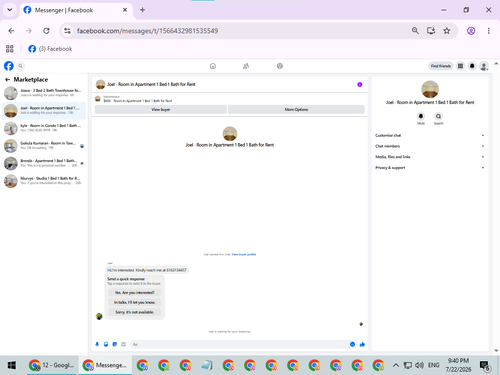Attach a file with the photo icon
The image size is (500, 375).
coord(106,344)
